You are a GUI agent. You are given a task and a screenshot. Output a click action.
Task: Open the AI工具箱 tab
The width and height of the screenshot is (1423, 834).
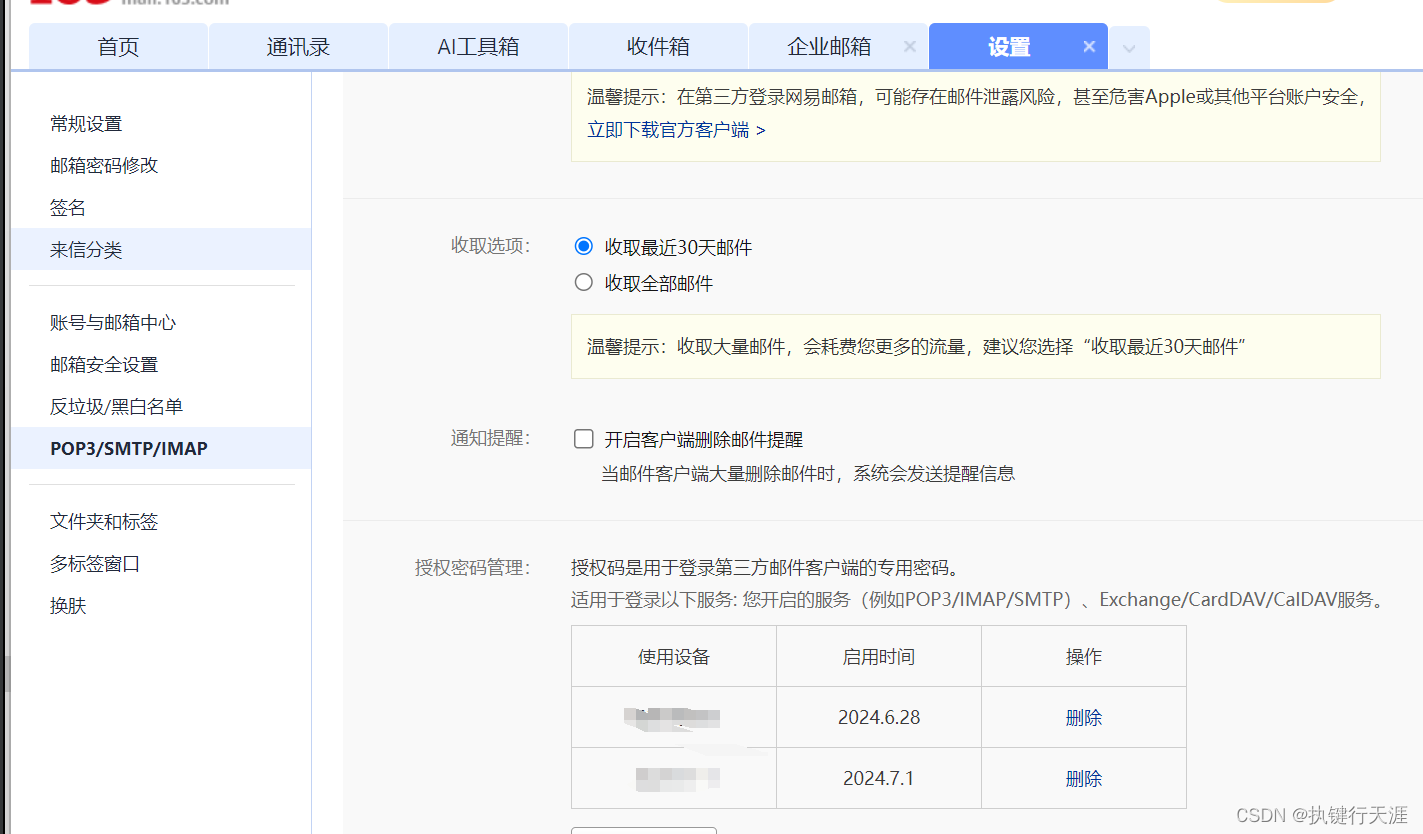[x=478, y=47]
